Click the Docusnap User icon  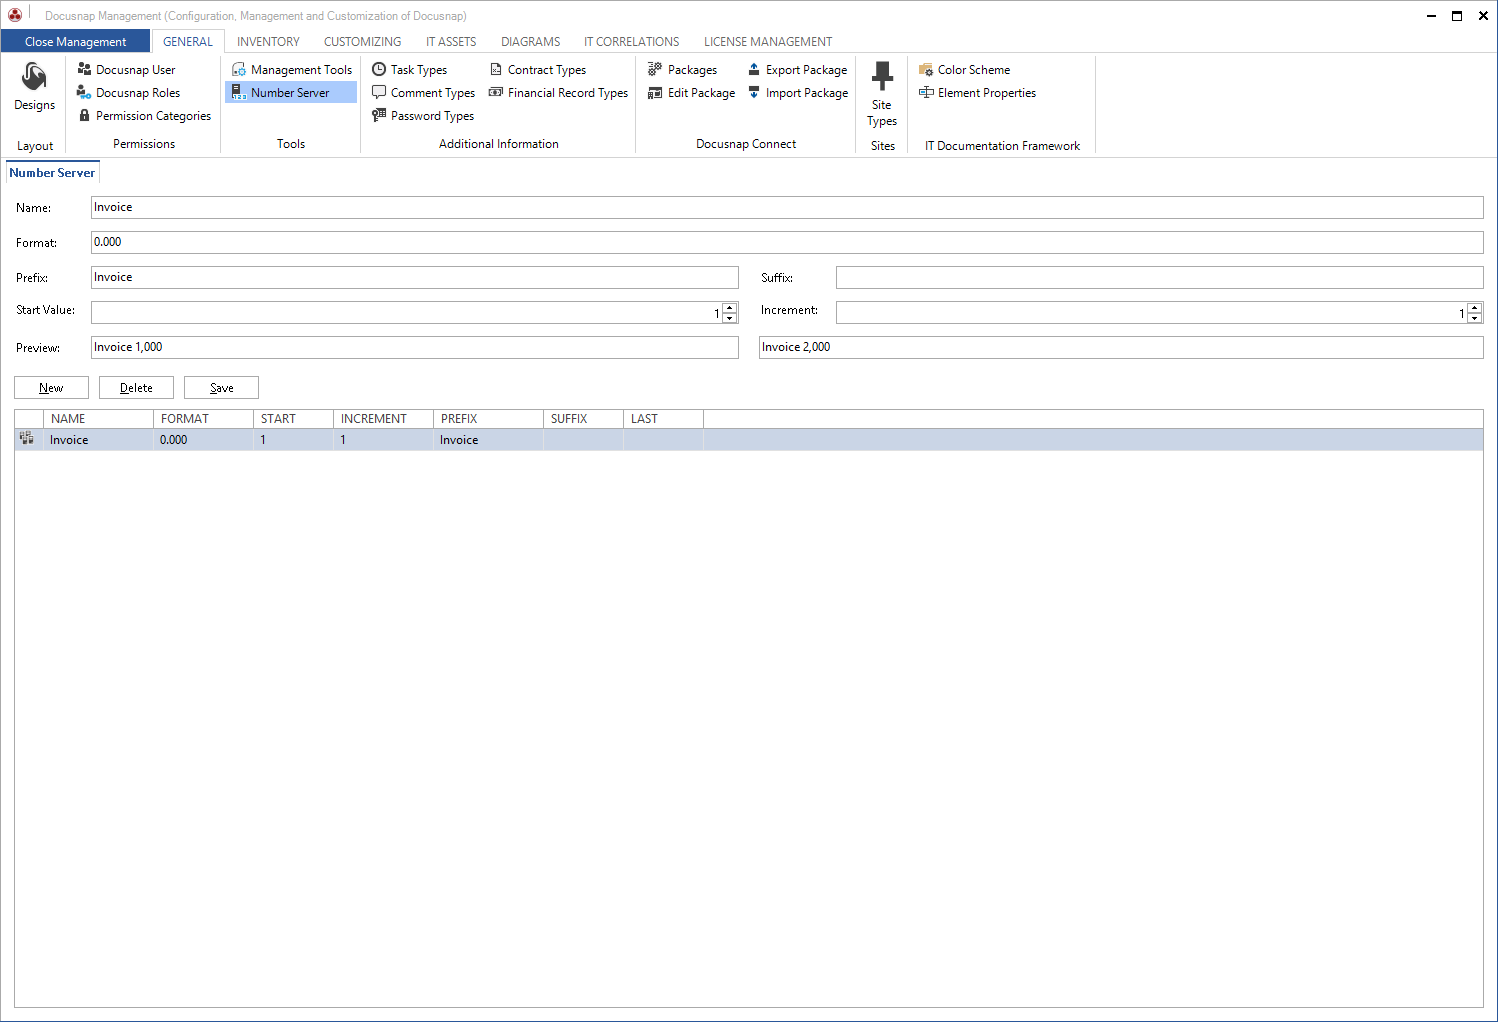pyautogui.click(x=84, y=69)
